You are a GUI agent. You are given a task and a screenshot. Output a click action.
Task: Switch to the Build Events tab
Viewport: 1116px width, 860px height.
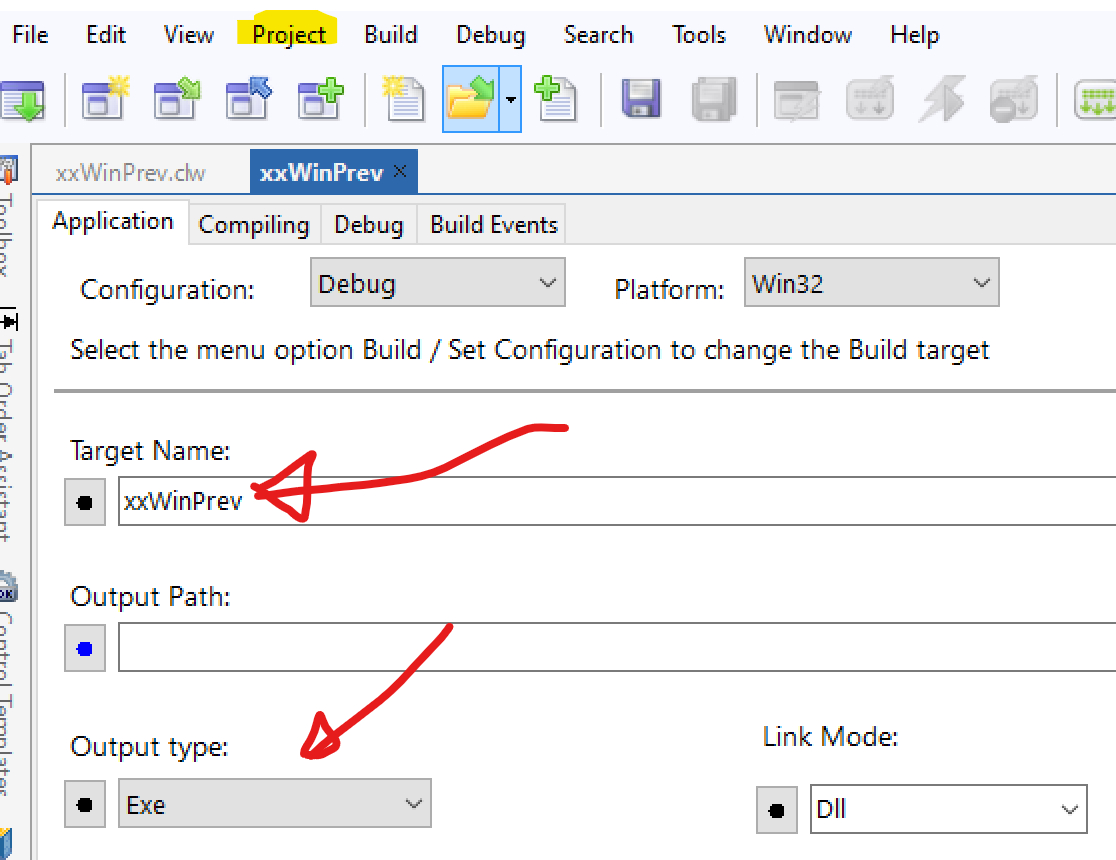494,225
